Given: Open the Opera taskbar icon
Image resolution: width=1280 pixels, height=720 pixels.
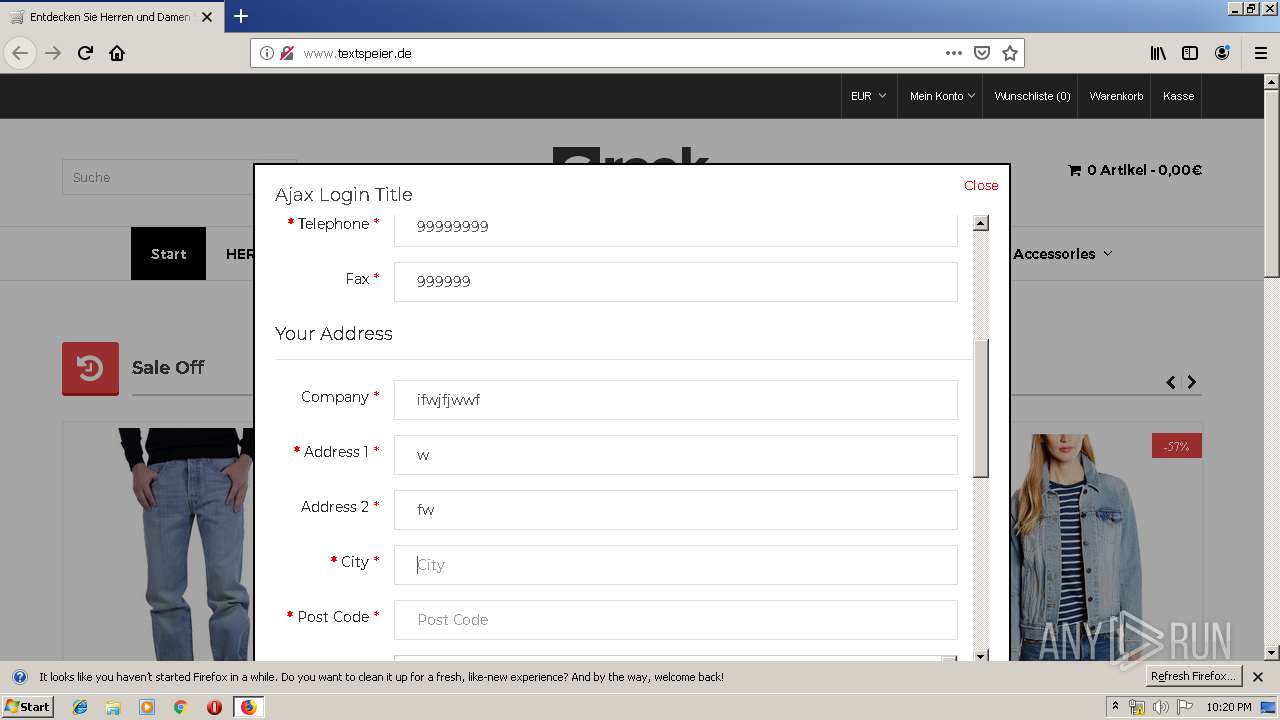Looking at the screenshot, I should (214, 707).
